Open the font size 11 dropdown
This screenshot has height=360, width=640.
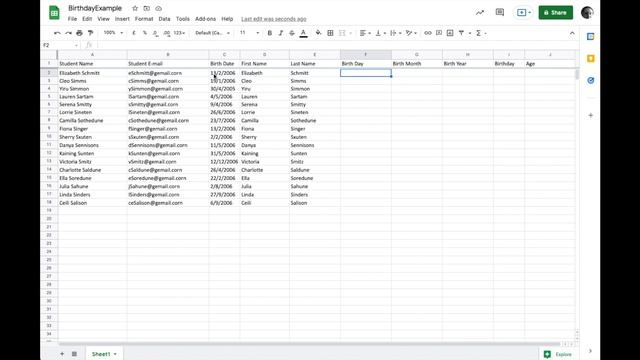click(249, 33)
